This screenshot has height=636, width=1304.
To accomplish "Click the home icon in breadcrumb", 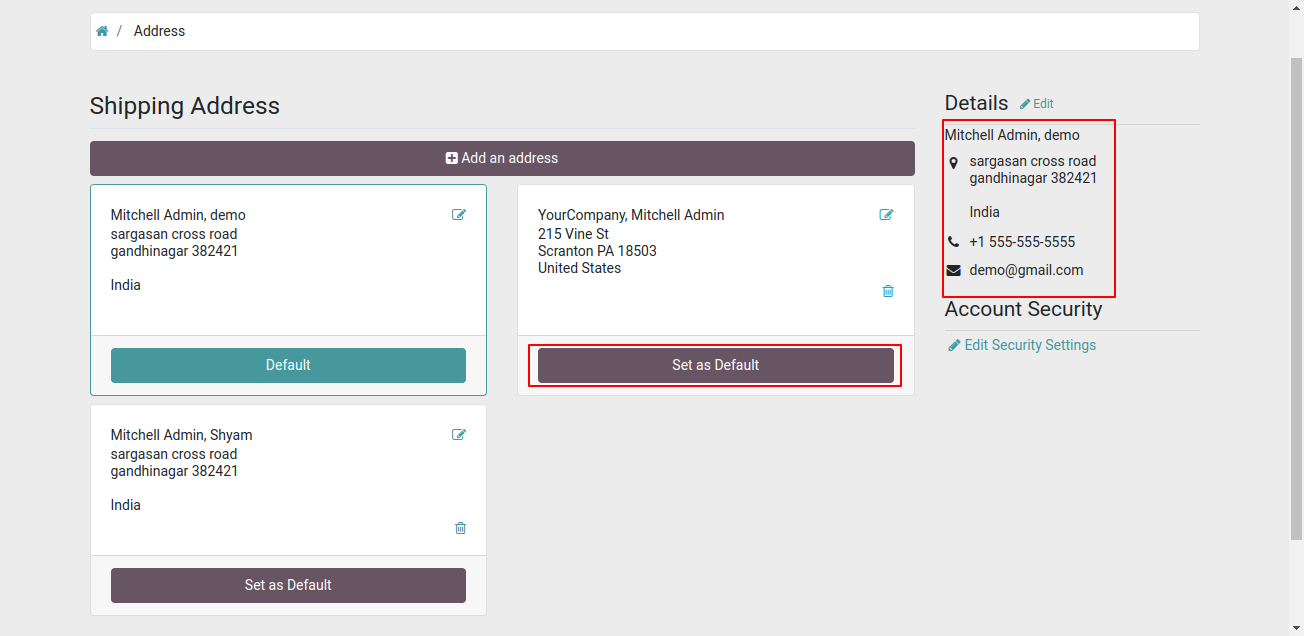I will [x=102, y=31].
